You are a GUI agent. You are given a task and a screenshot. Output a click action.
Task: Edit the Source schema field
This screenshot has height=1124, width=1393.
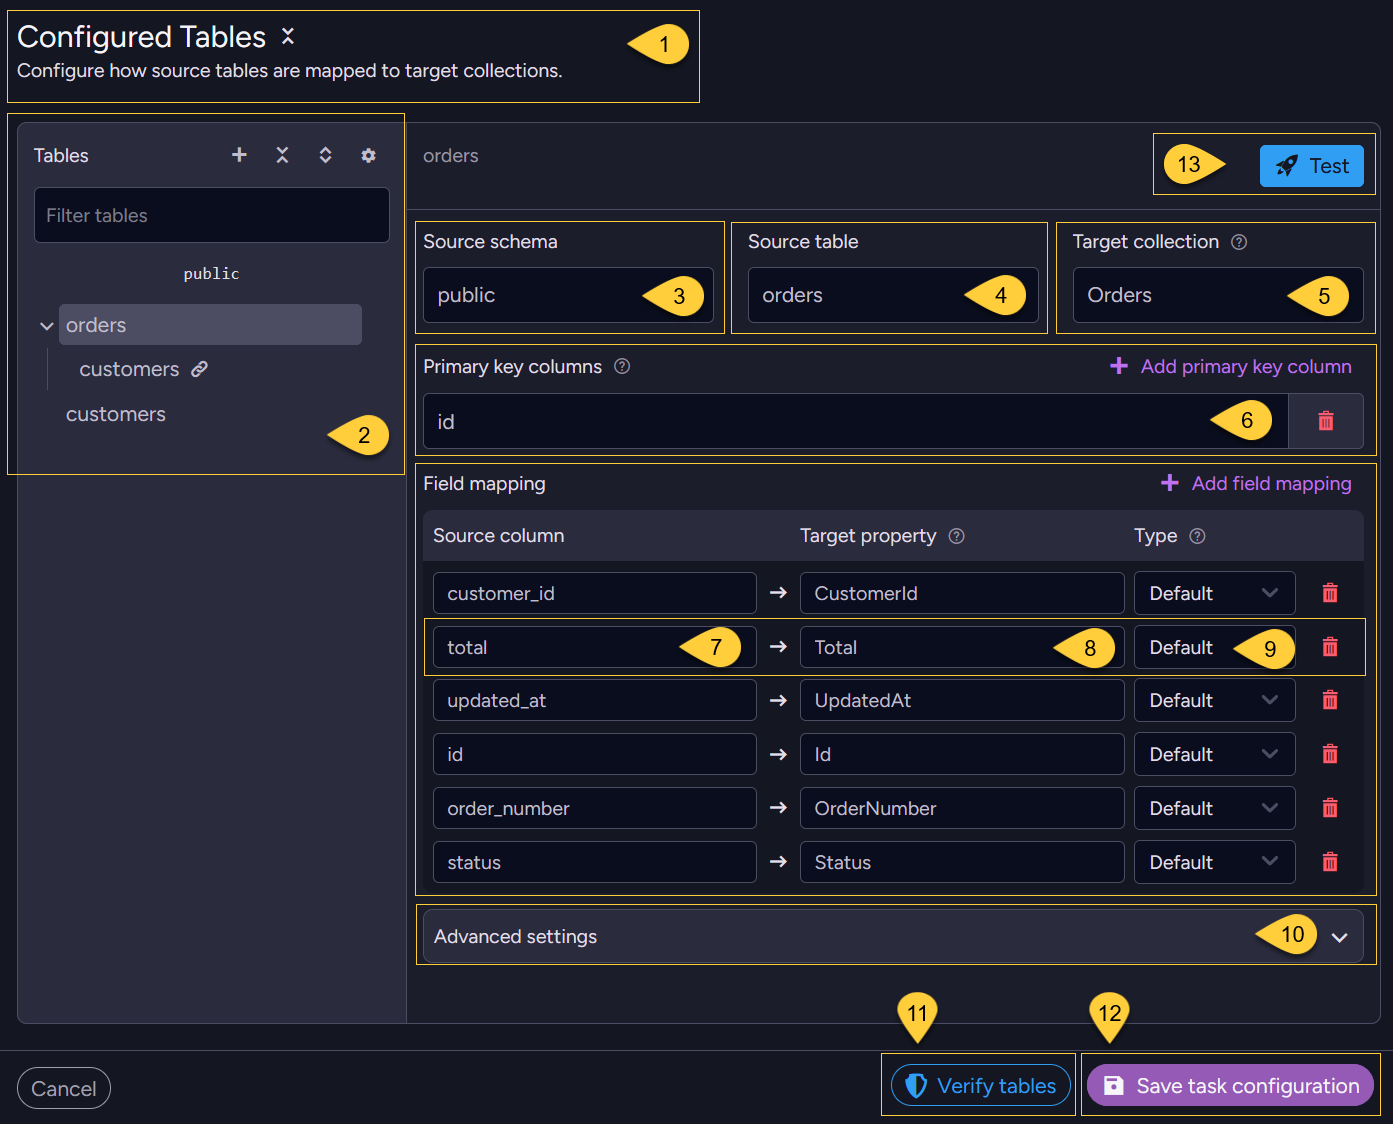click(568, 295)
